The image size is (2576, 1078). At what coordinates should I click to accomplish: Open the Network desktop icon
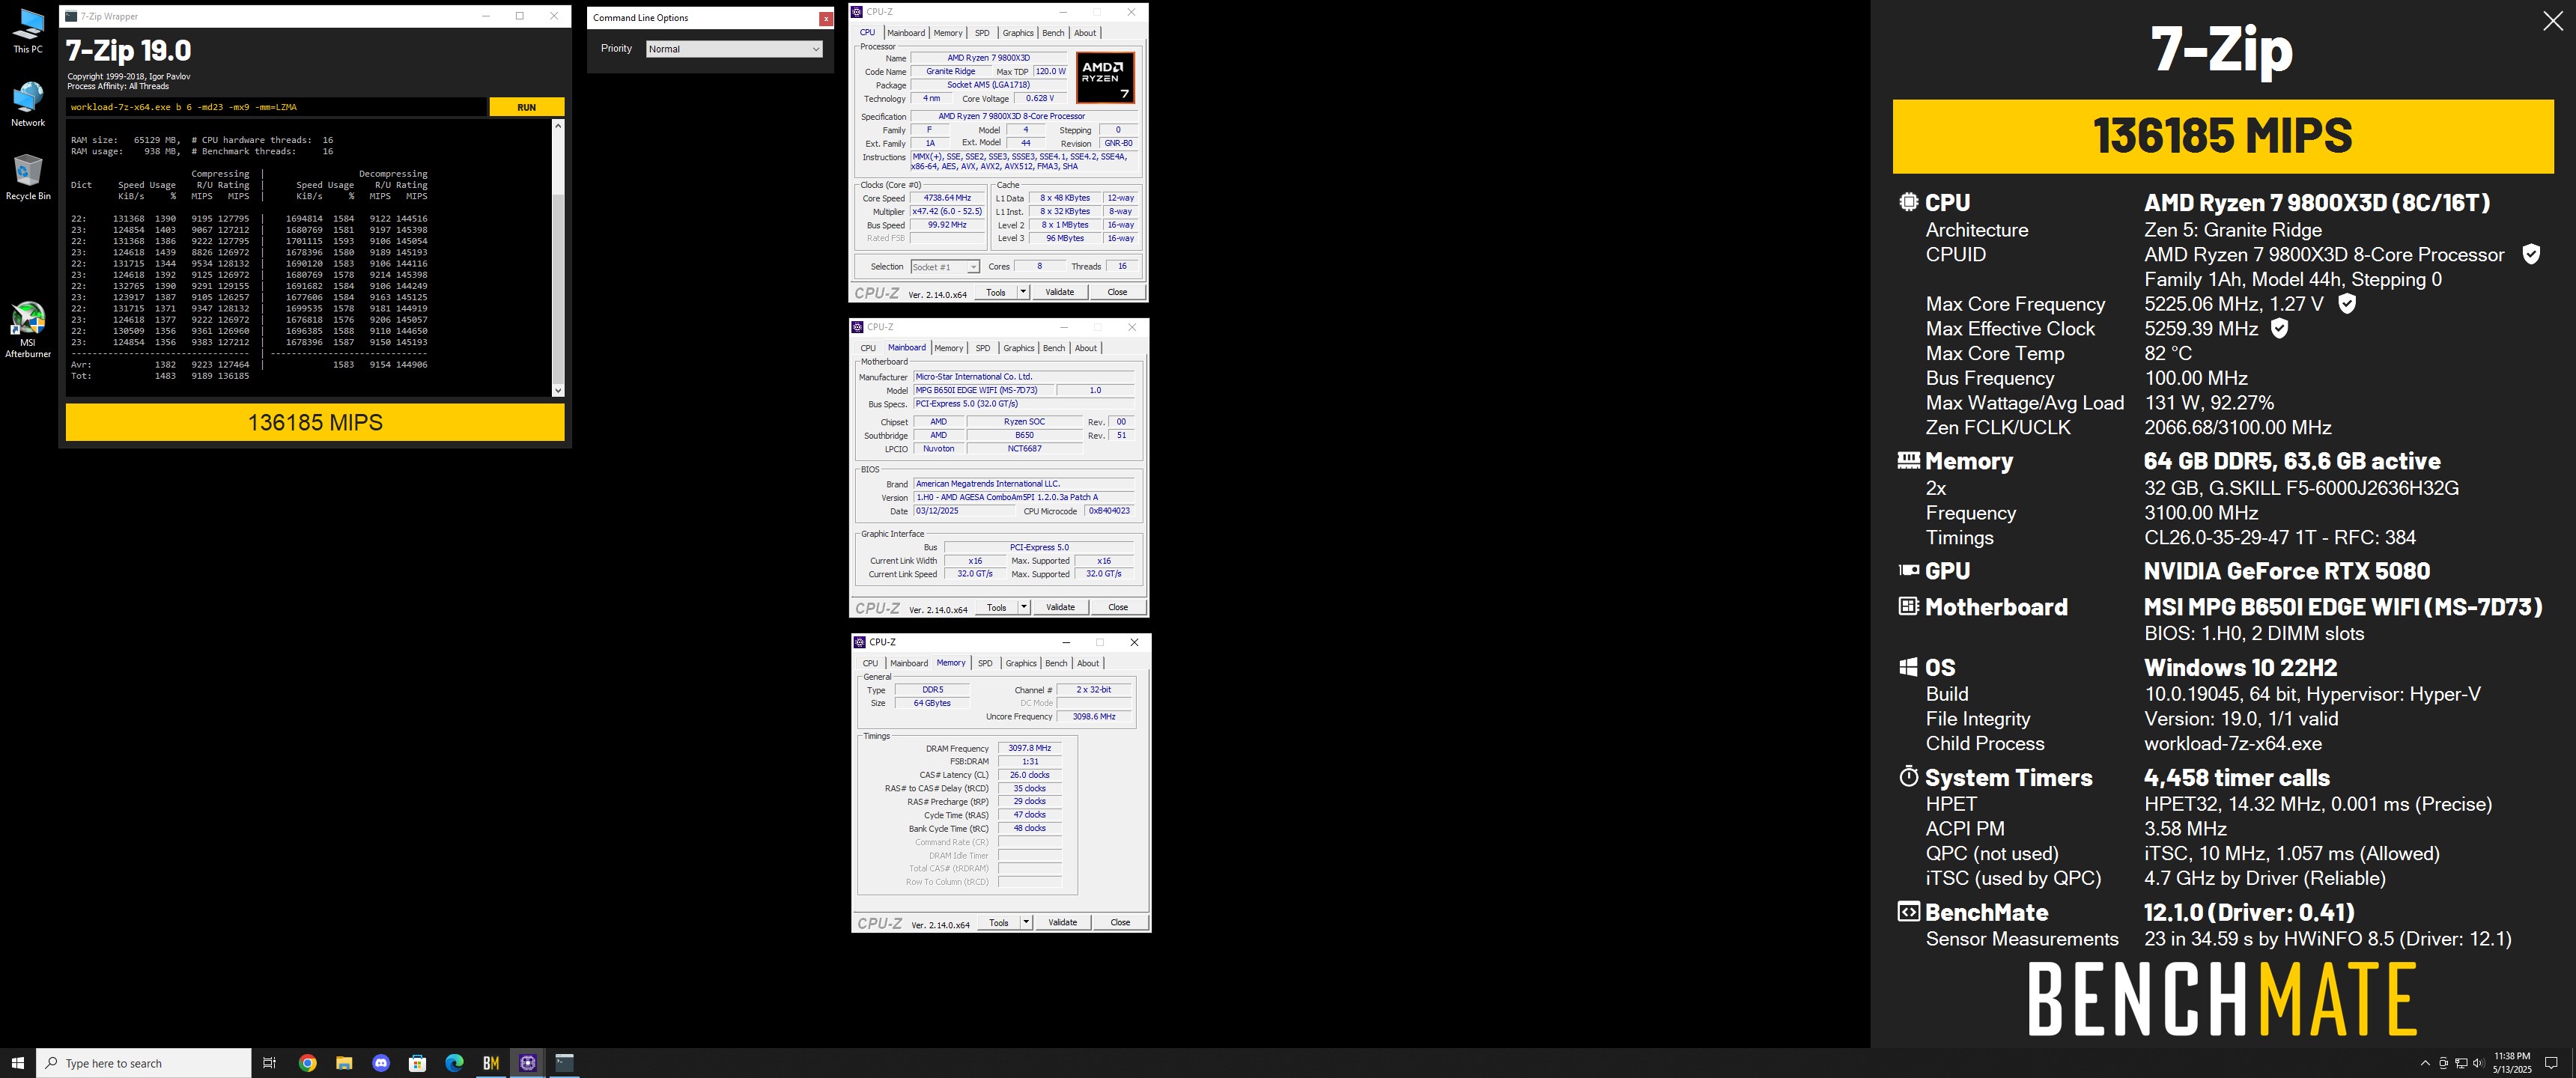click(28, 104)
